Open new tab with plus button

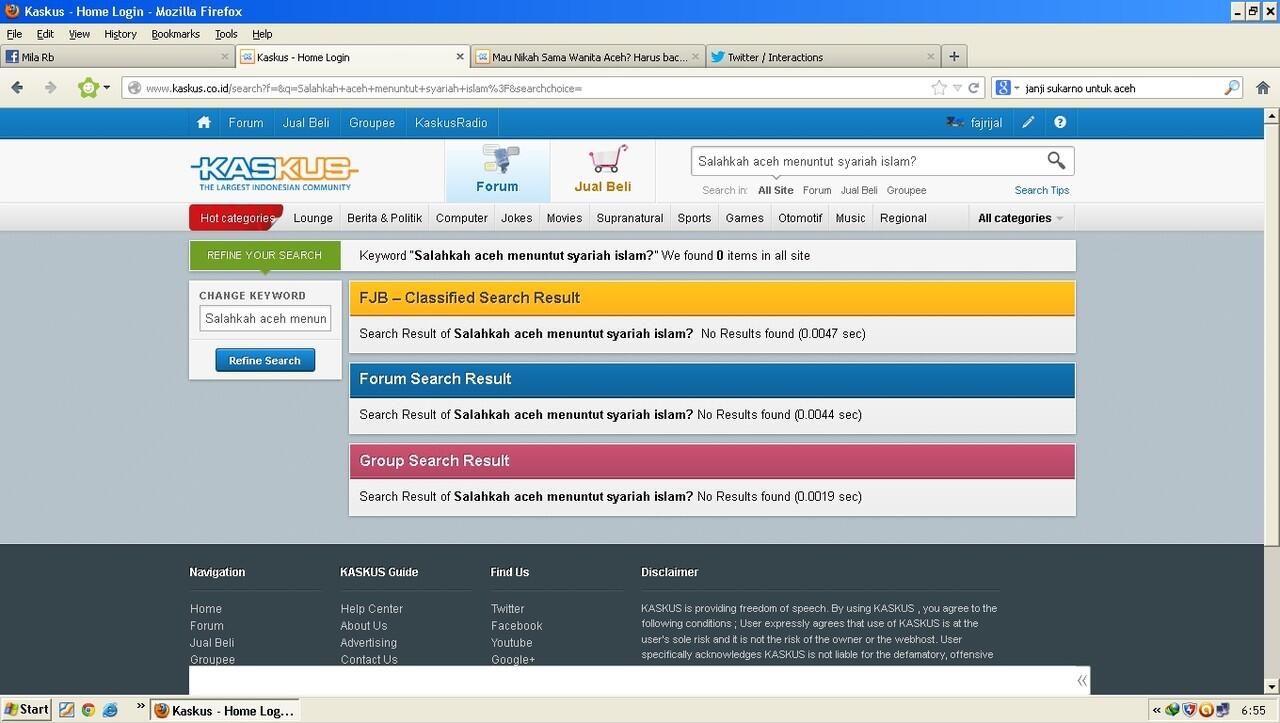(x=954, y=57)
